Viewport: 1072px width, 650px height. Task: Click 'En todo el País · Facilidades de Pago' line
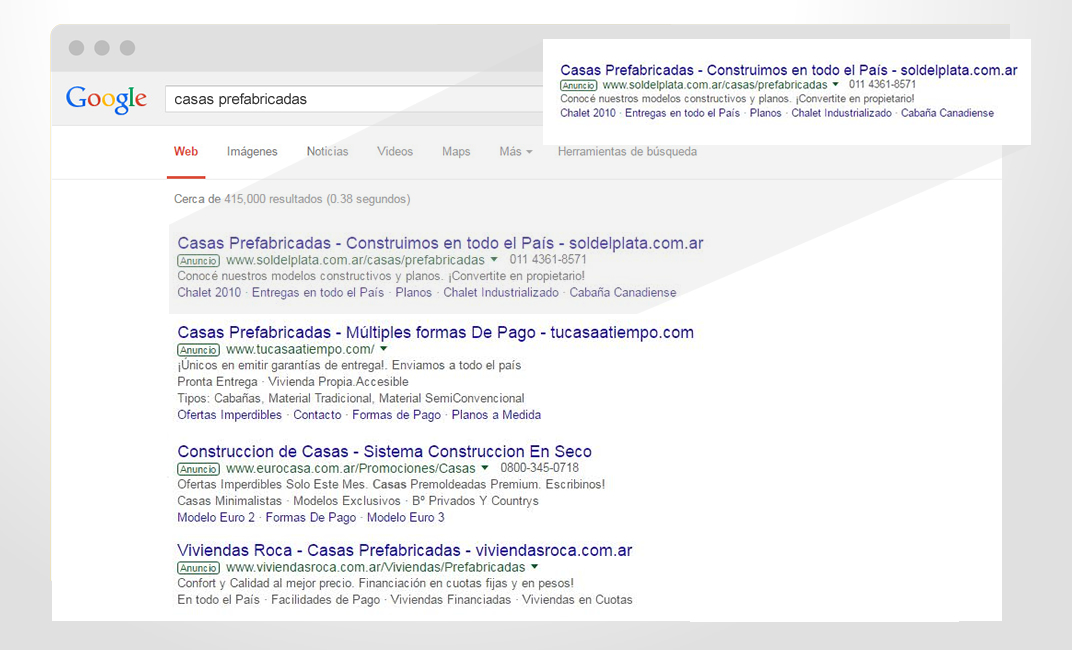405,599
